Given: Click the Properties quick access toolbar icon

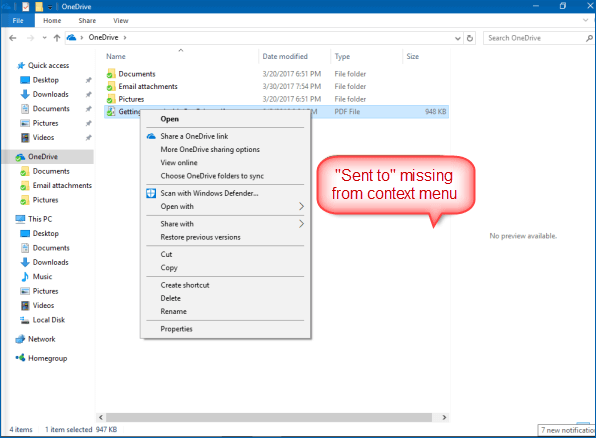Looking at the screenshot, I should pyautogui.click(x=26, y=6).
